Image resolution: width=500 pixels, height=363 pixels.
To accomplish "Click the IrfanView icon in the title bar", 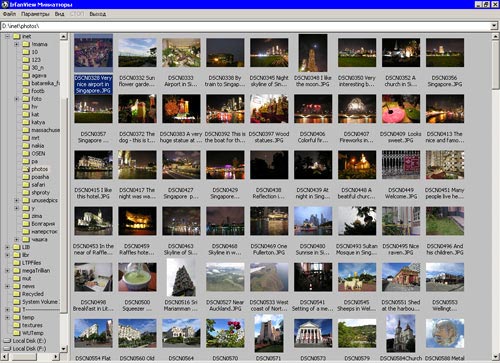I will [5, 4].
